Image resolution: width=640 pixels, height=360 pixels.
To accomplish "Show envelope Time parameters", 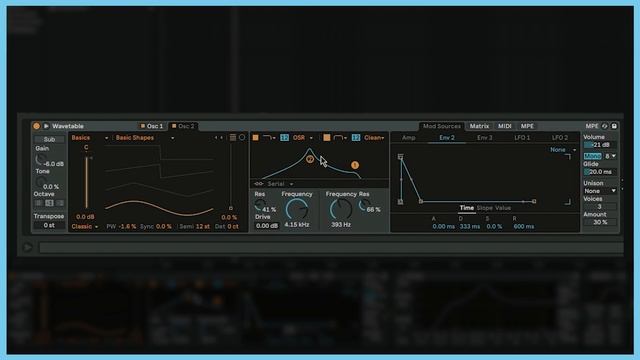I will 467,208.
